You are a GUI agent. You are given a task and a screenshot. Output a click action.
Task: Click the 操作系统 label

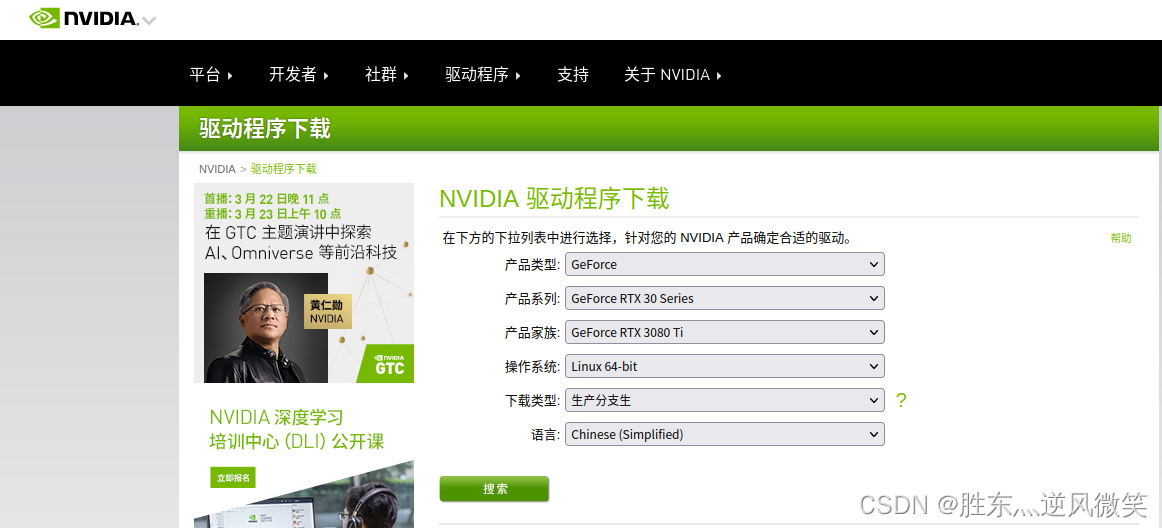532,366
